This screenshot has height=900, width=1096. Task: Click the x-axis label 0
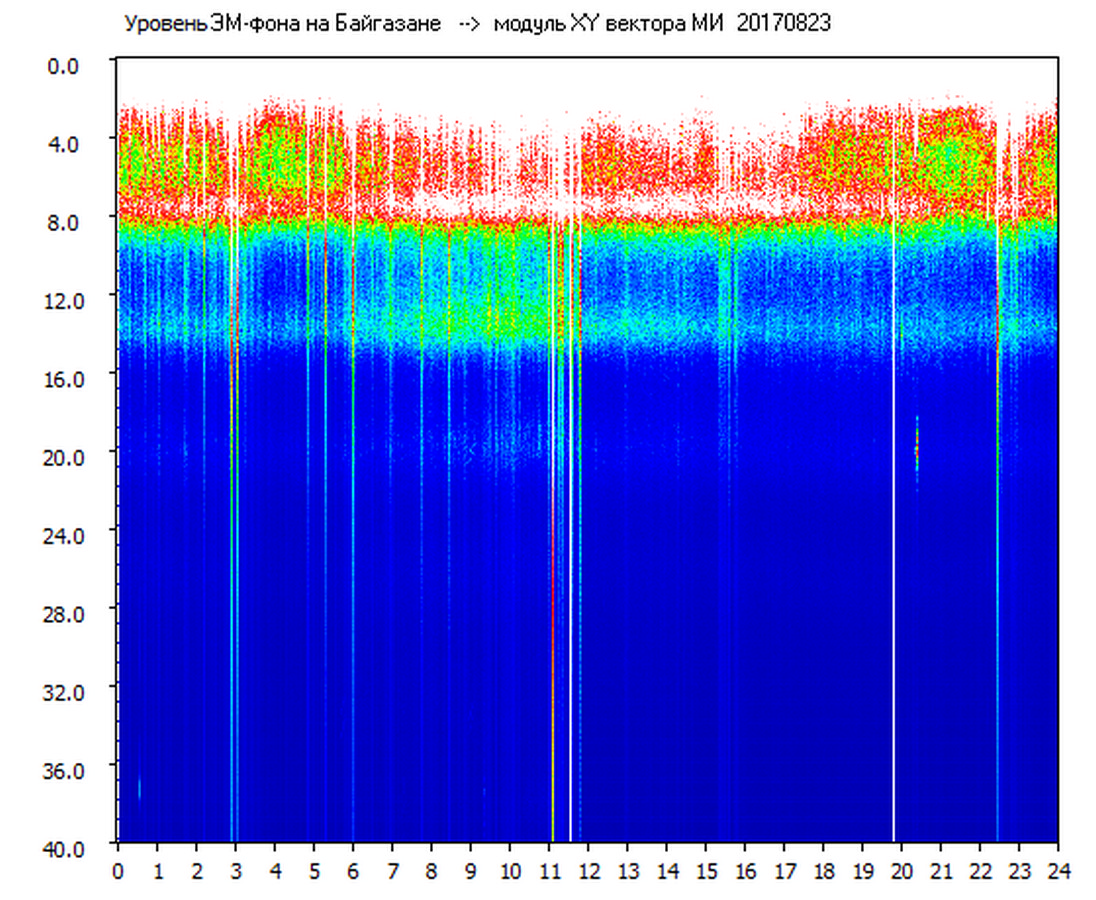point(118,870)
